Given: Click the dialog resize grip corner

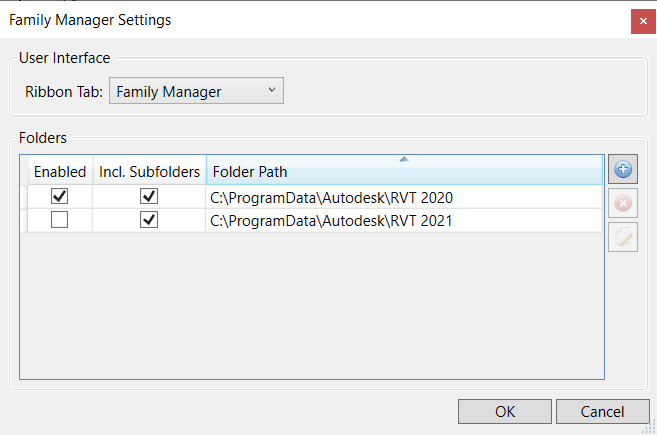Looking at the screenshot, I should 649,427.
